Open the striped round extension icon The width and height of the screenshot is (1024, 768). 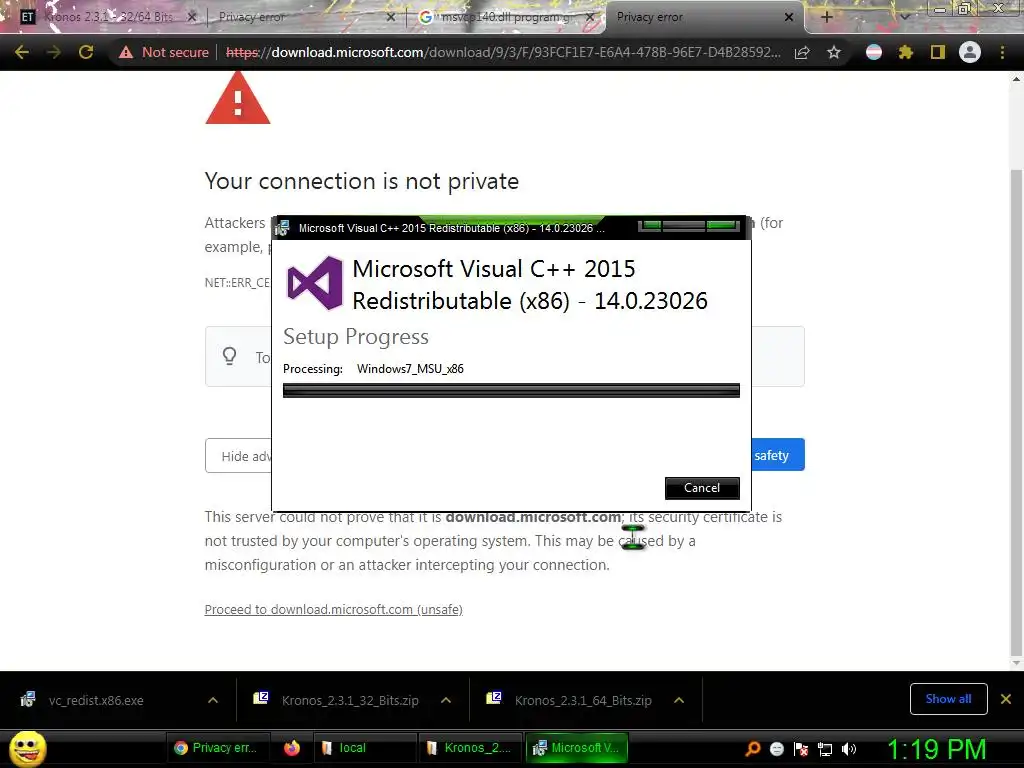874,52
